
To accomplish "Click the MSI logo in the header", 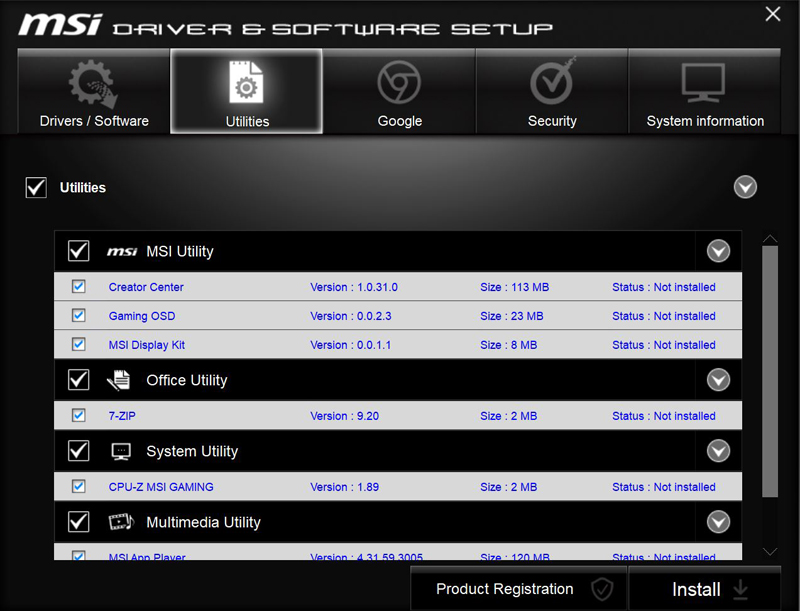I will [60, 25].
